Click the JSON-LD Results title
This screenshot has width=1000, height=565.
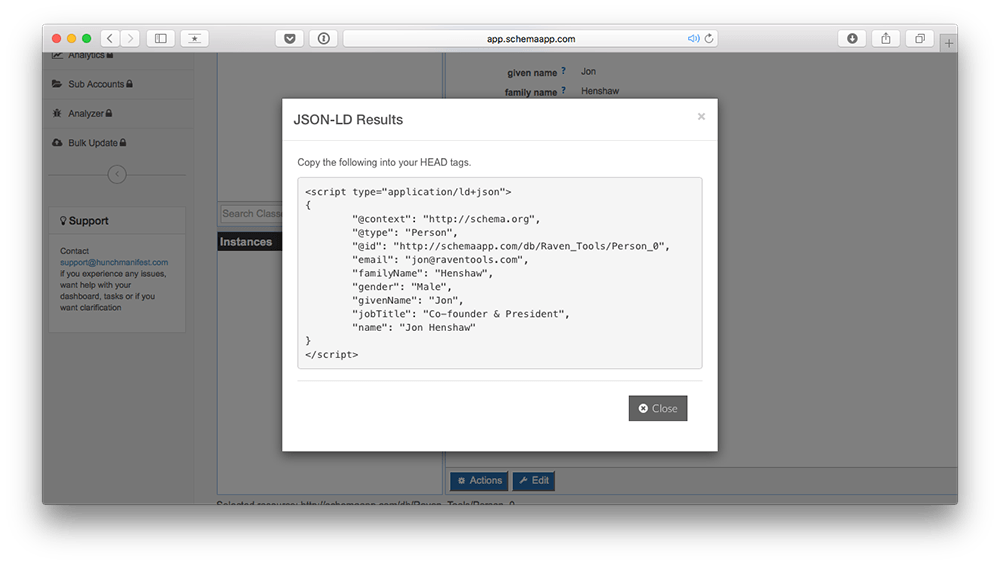click(x=348, y=120)
